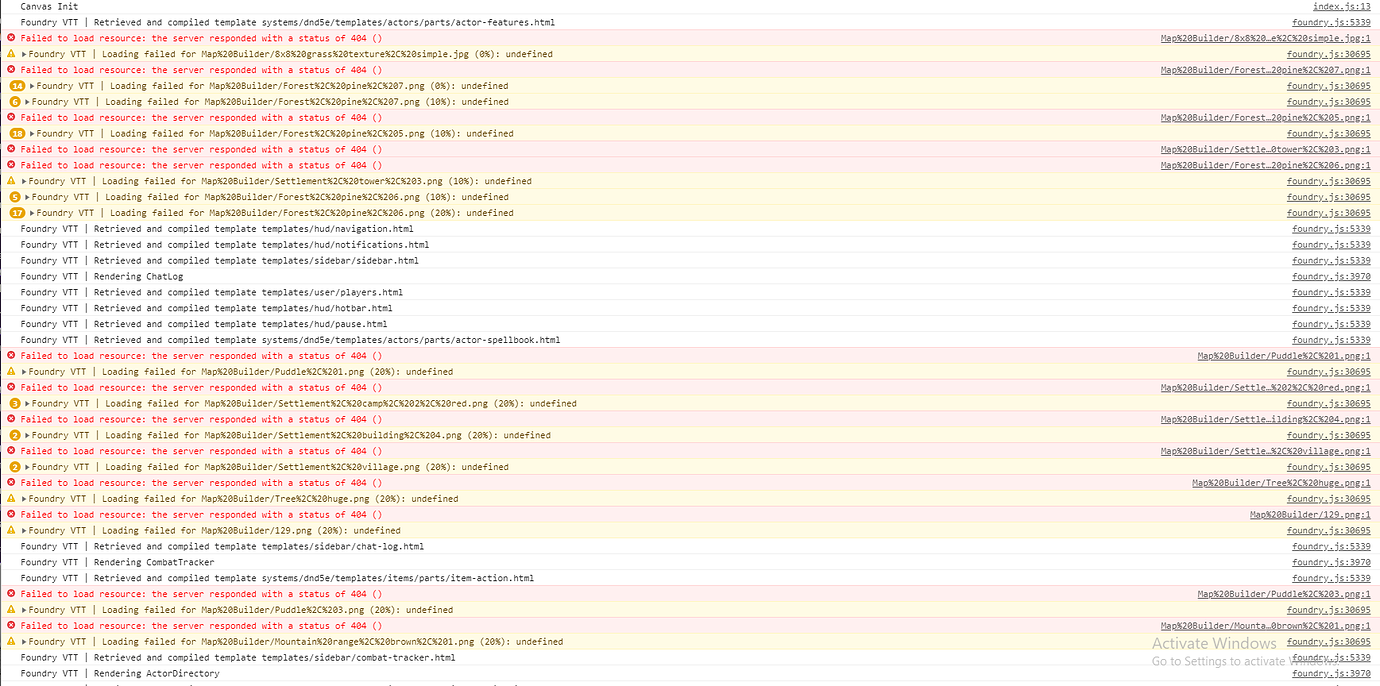Click the 18 count badge on Forest pine 205 warning

click(x=16, y=134)
